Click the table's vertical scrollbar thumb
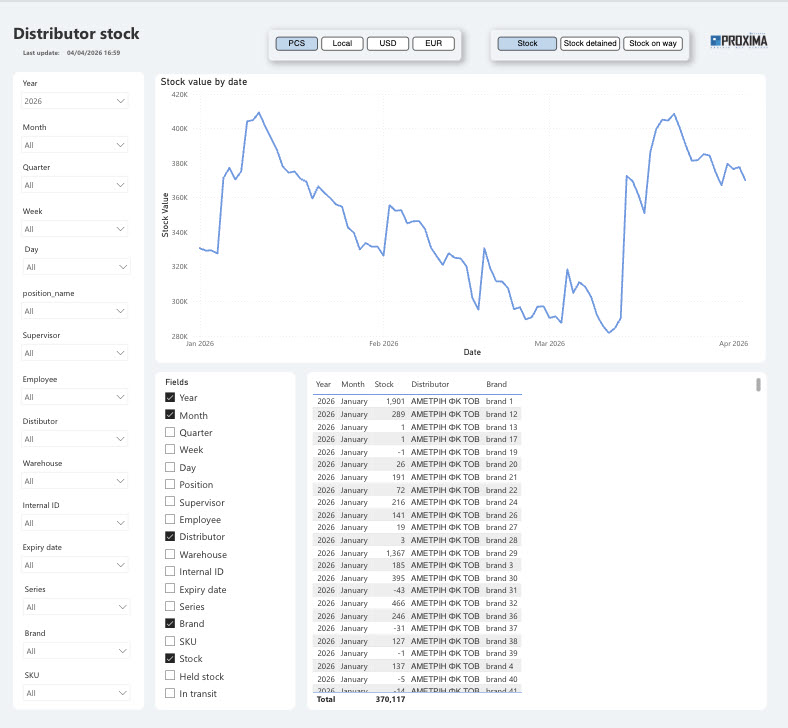788x728 pixels. [758, 385]
